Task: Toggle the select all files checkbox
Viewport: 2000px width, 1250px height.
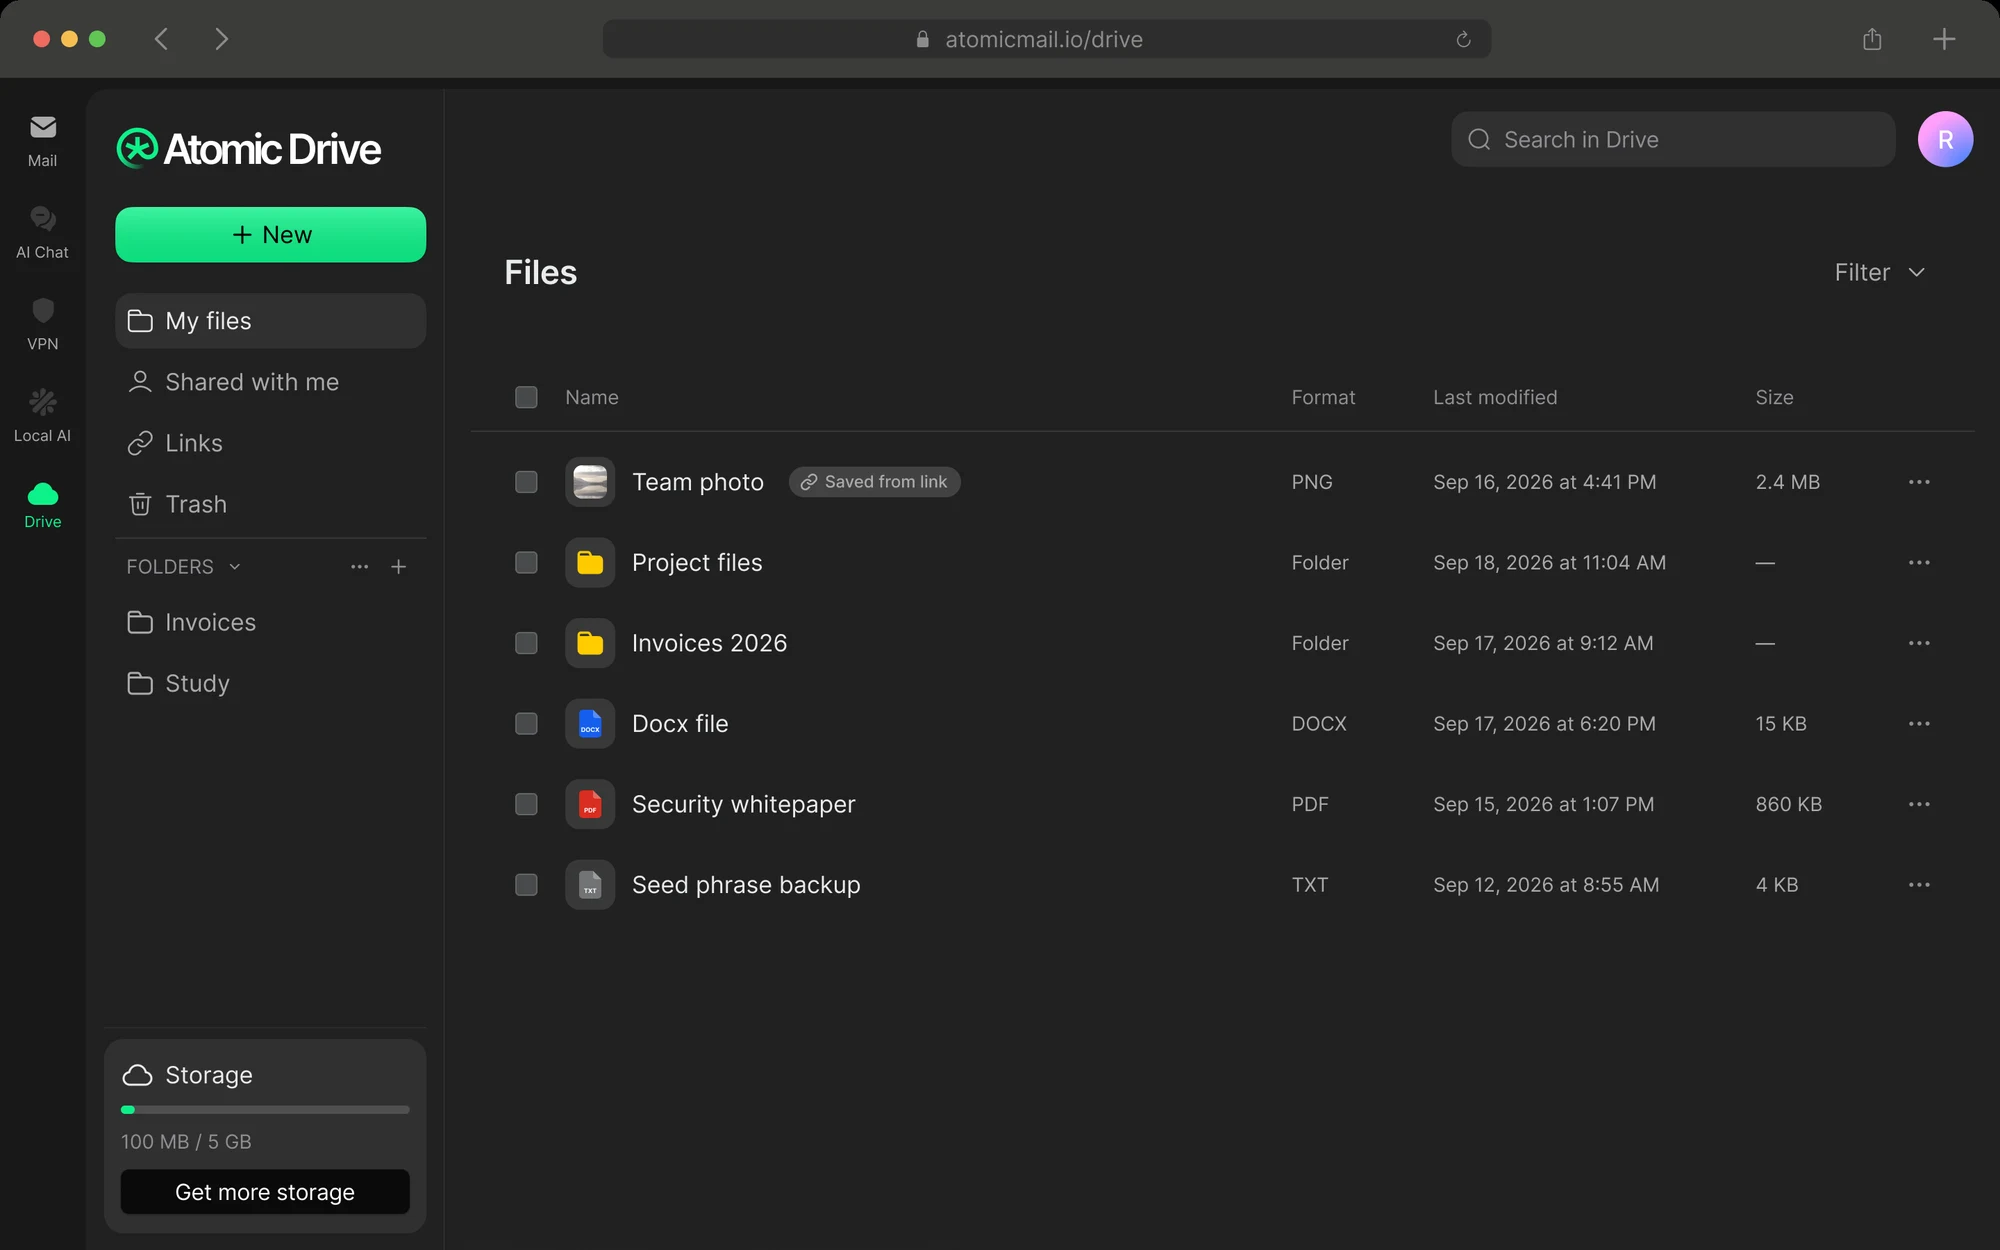Action: coord(526,397)
